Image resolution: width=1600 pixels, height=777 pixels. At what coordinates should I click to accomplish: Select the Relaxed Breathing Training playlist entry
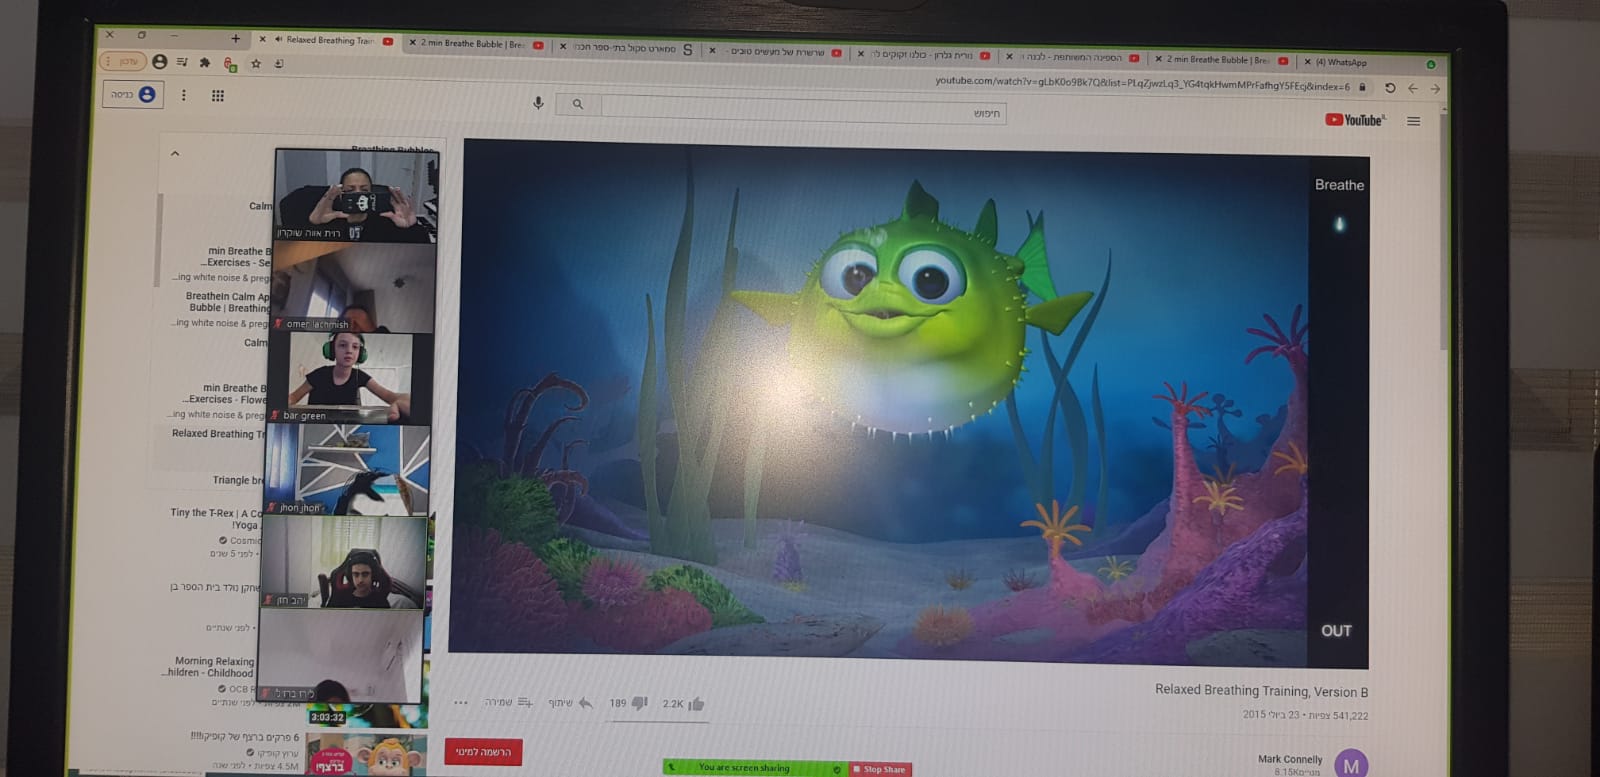point(218,434)
